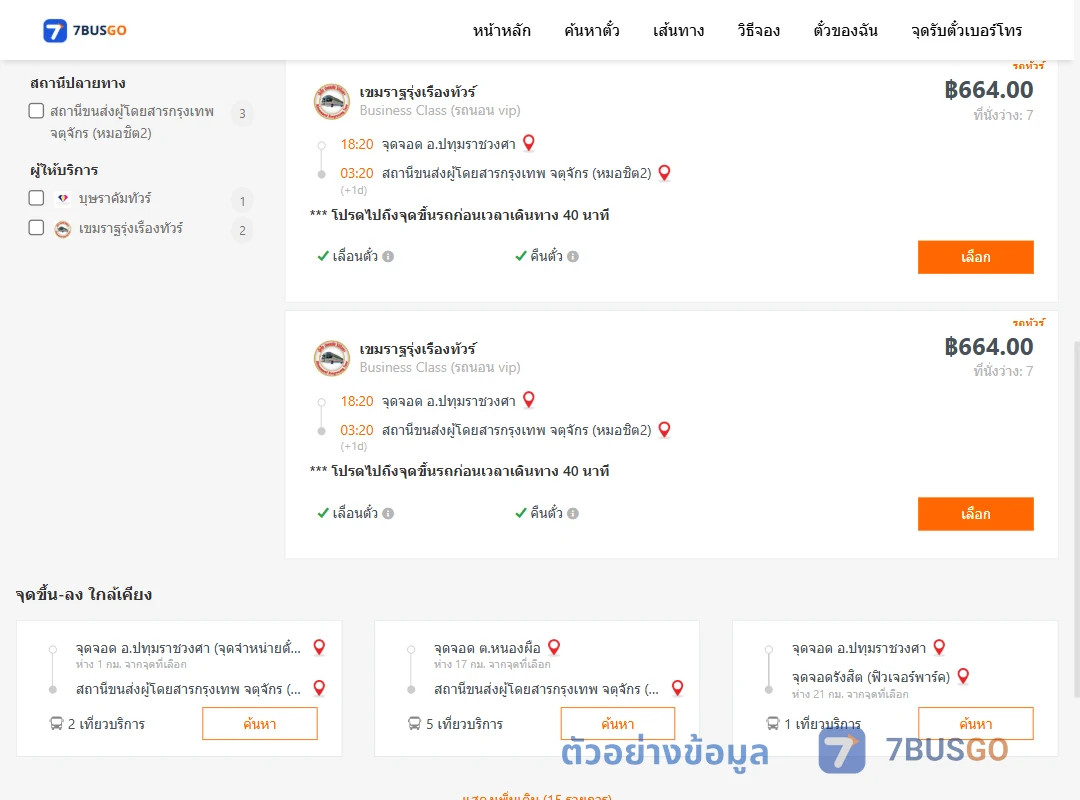Click the first card's ฿664.00 price
Viewport: 1080px width, 800px height.
tap(988, 90)
